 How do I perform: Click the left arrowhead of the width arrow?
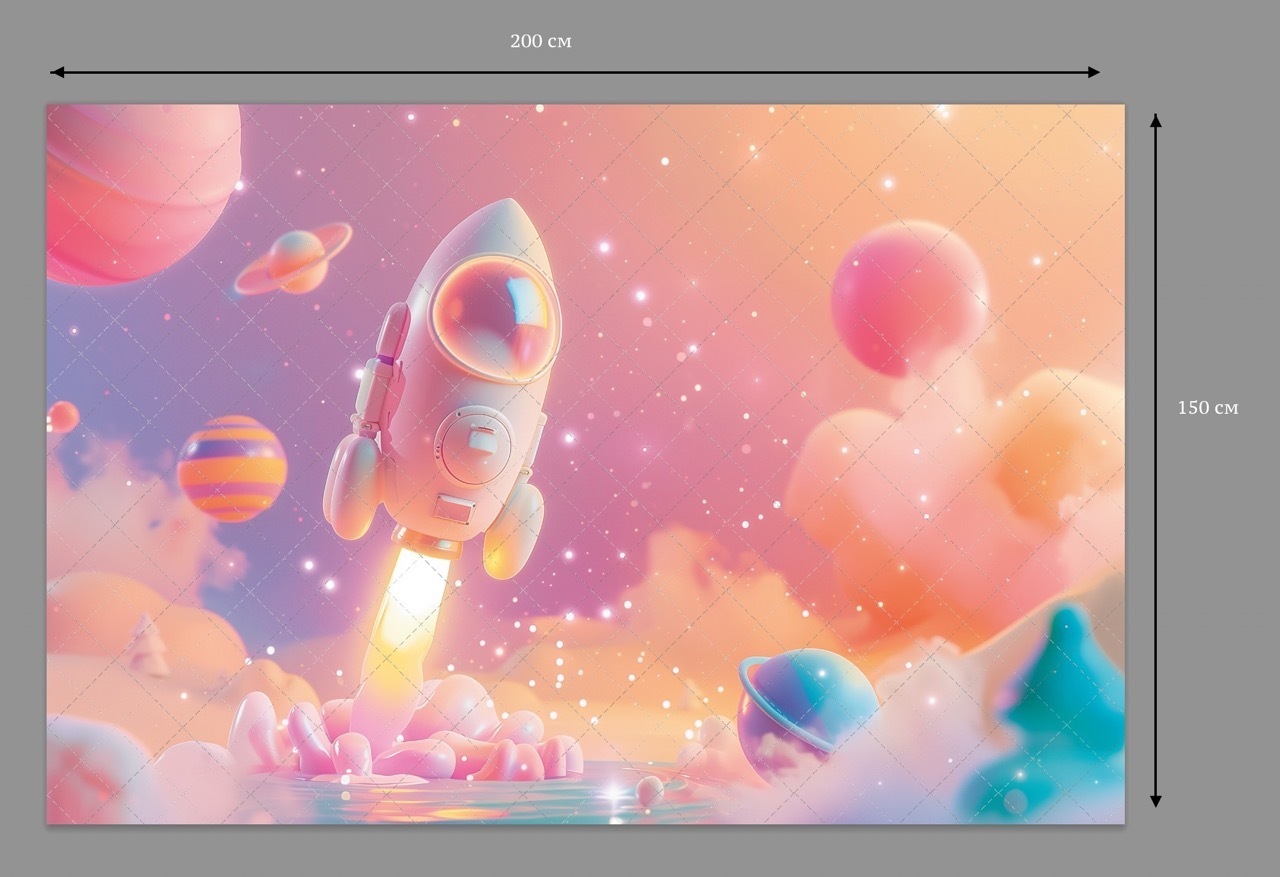[x=57, y=72]
